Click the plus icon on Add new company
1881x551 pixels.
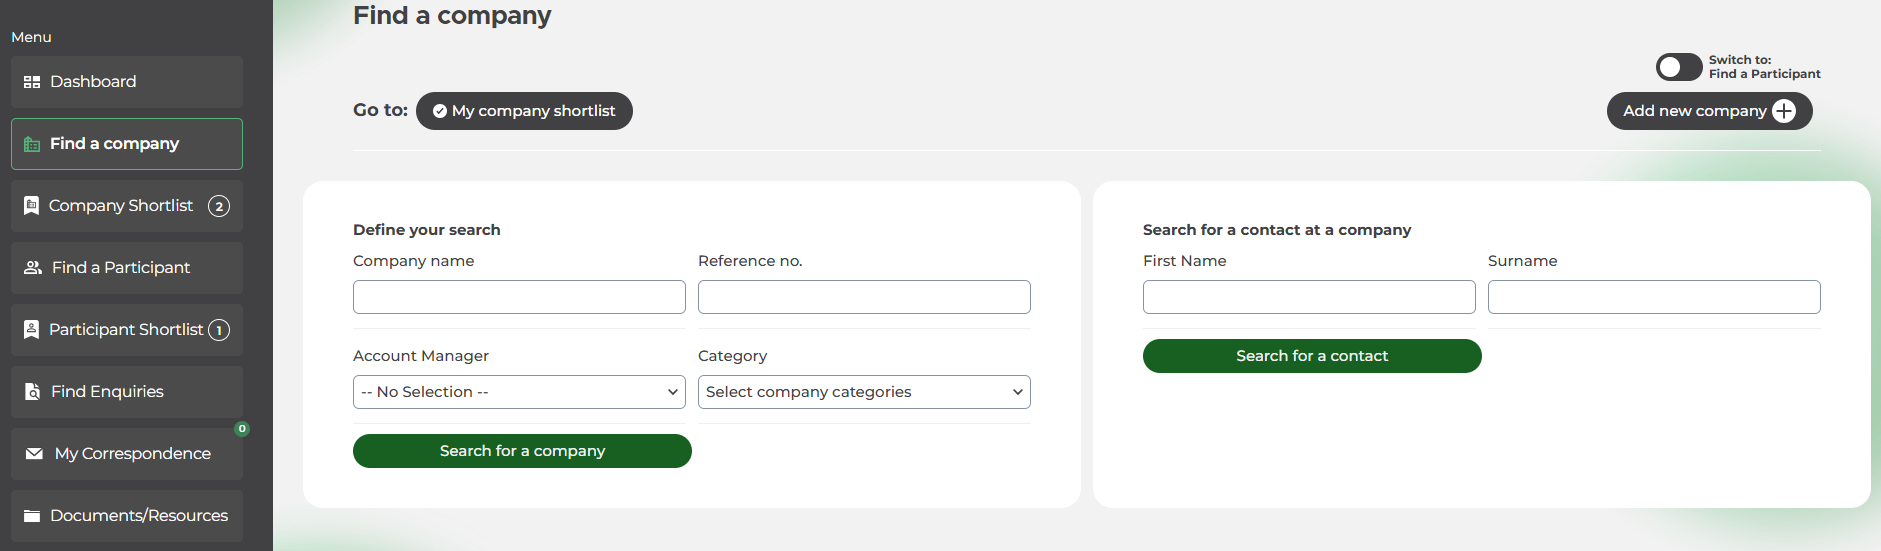pyautogui.click(x=1784, y=111)
